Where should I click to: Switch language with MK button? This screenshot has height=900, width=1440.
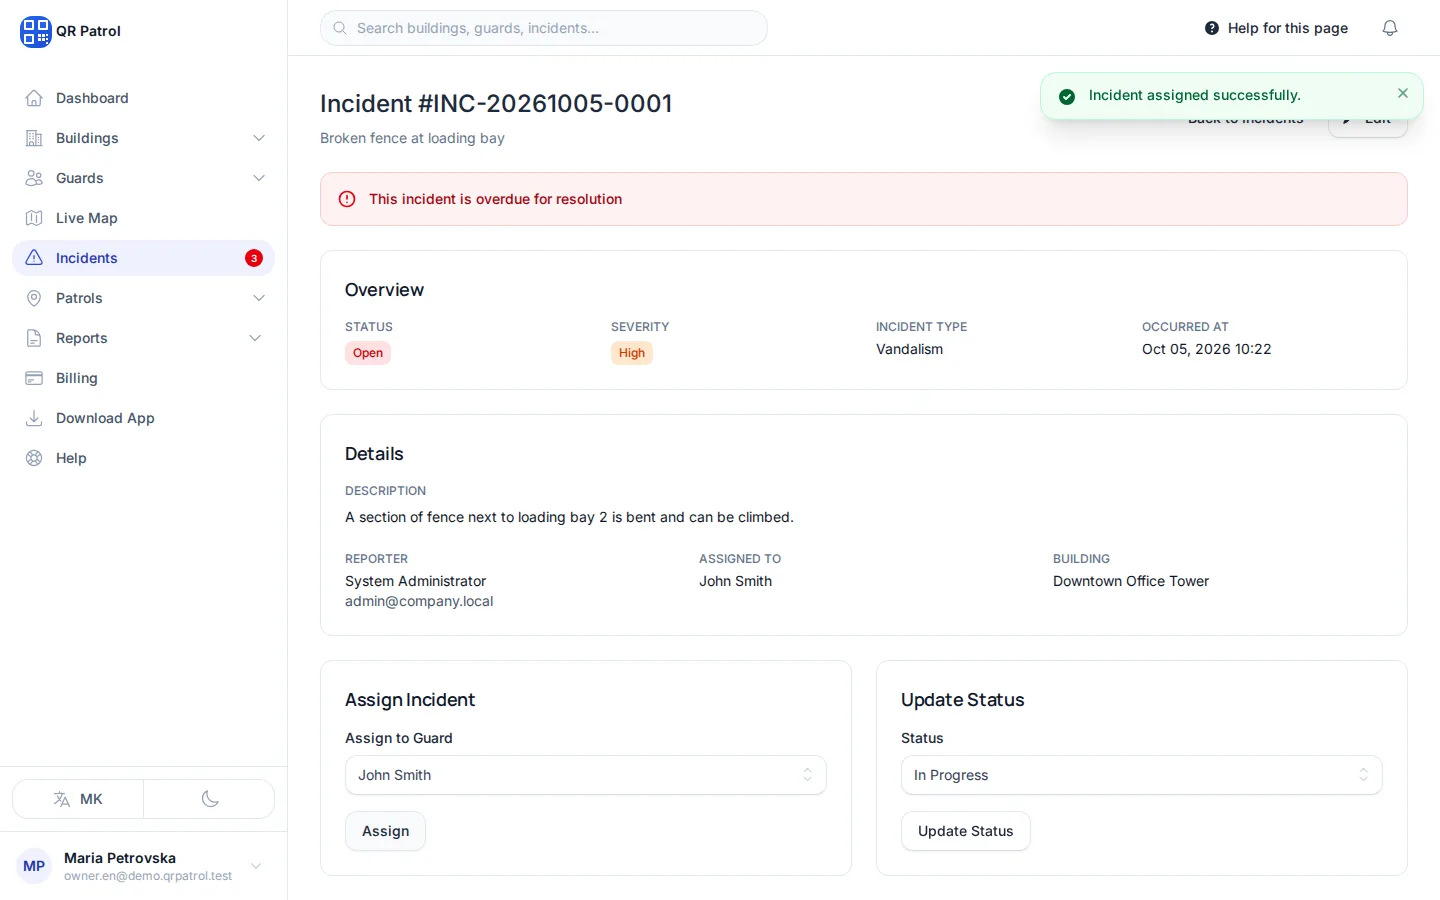click(78, 799)
